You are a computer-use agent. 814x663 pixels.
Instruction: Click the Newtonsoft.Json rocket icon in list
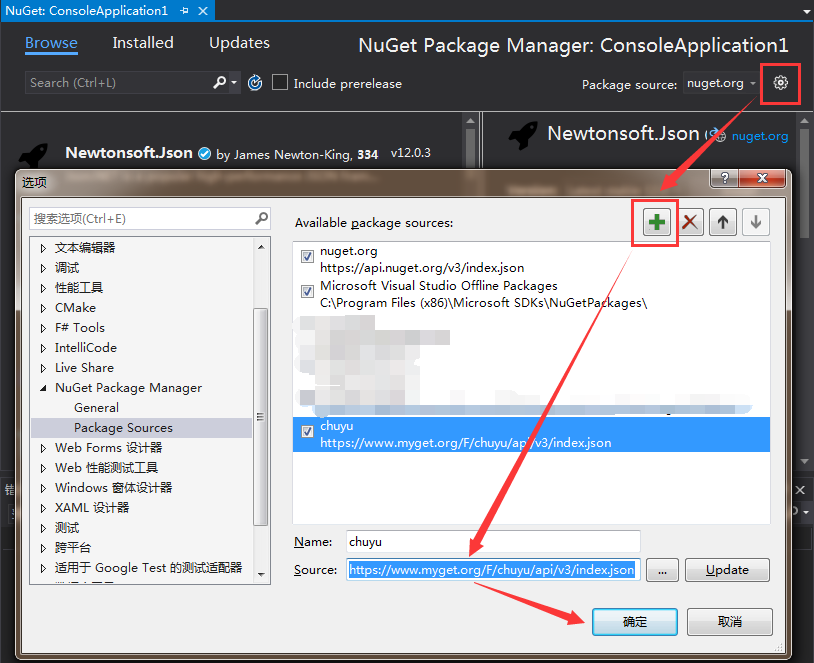33,155
